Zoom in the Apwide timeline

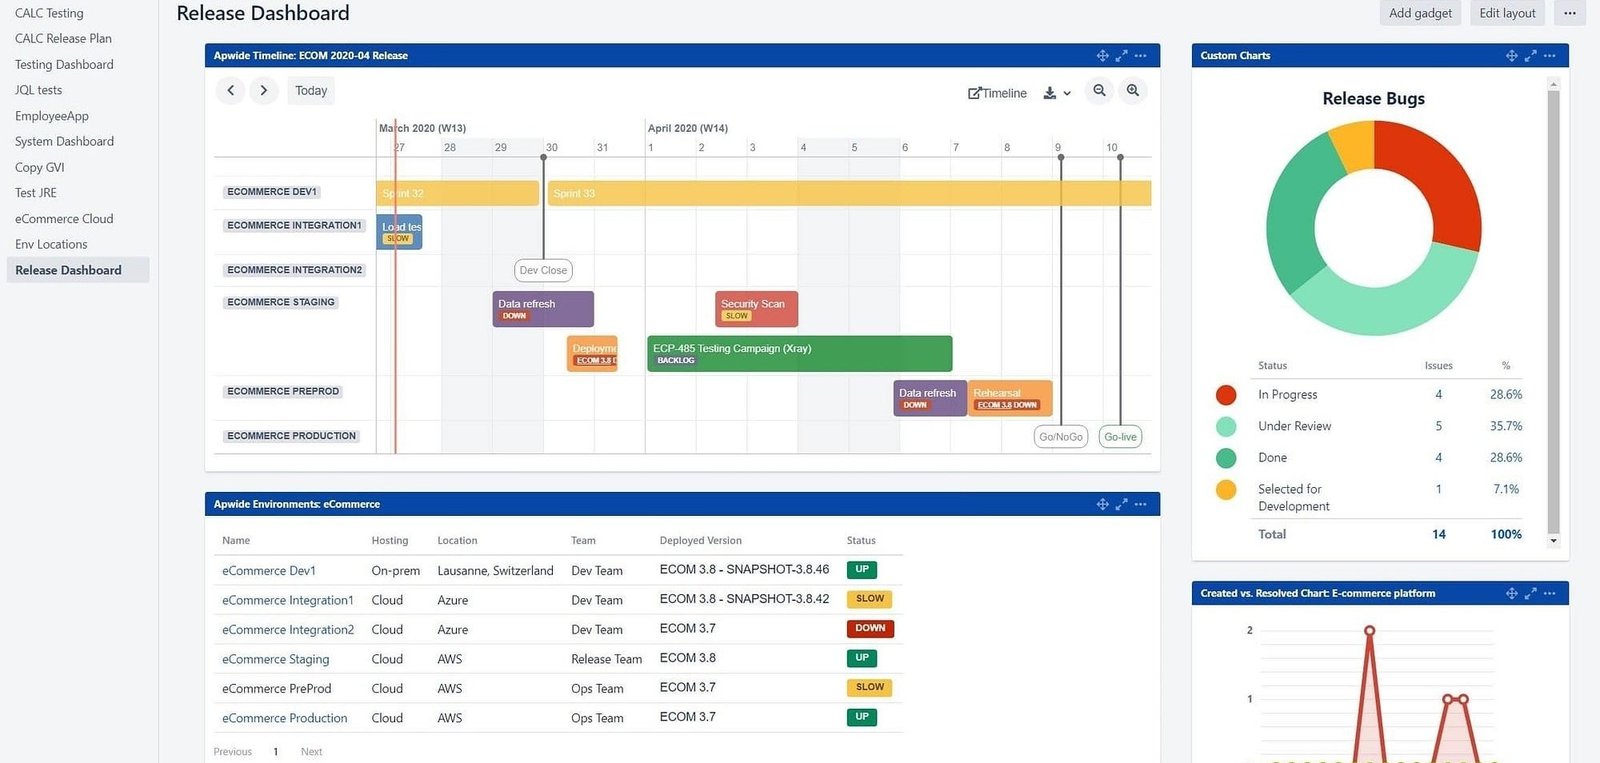1133,91
